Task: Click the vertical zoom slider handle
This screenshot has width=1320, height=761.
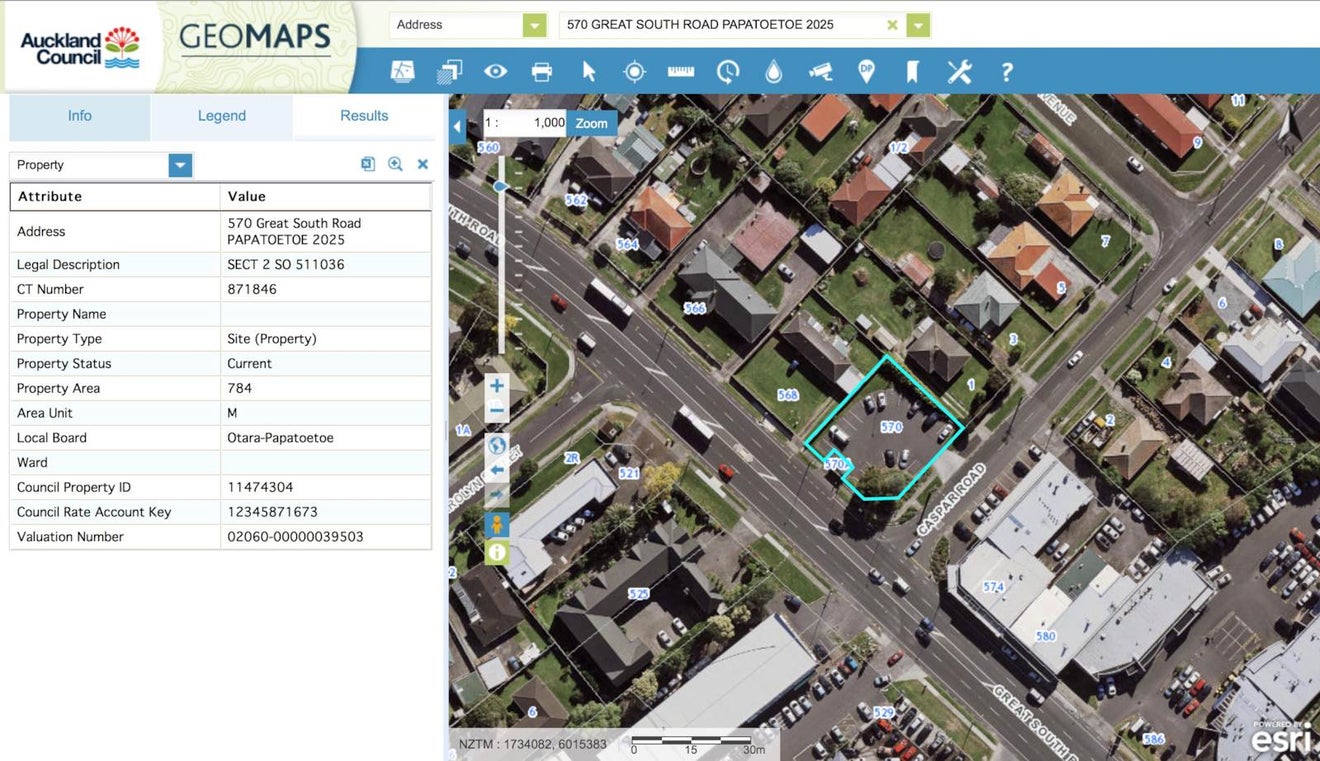Action: pyautogui.click(x=500, y=187)
